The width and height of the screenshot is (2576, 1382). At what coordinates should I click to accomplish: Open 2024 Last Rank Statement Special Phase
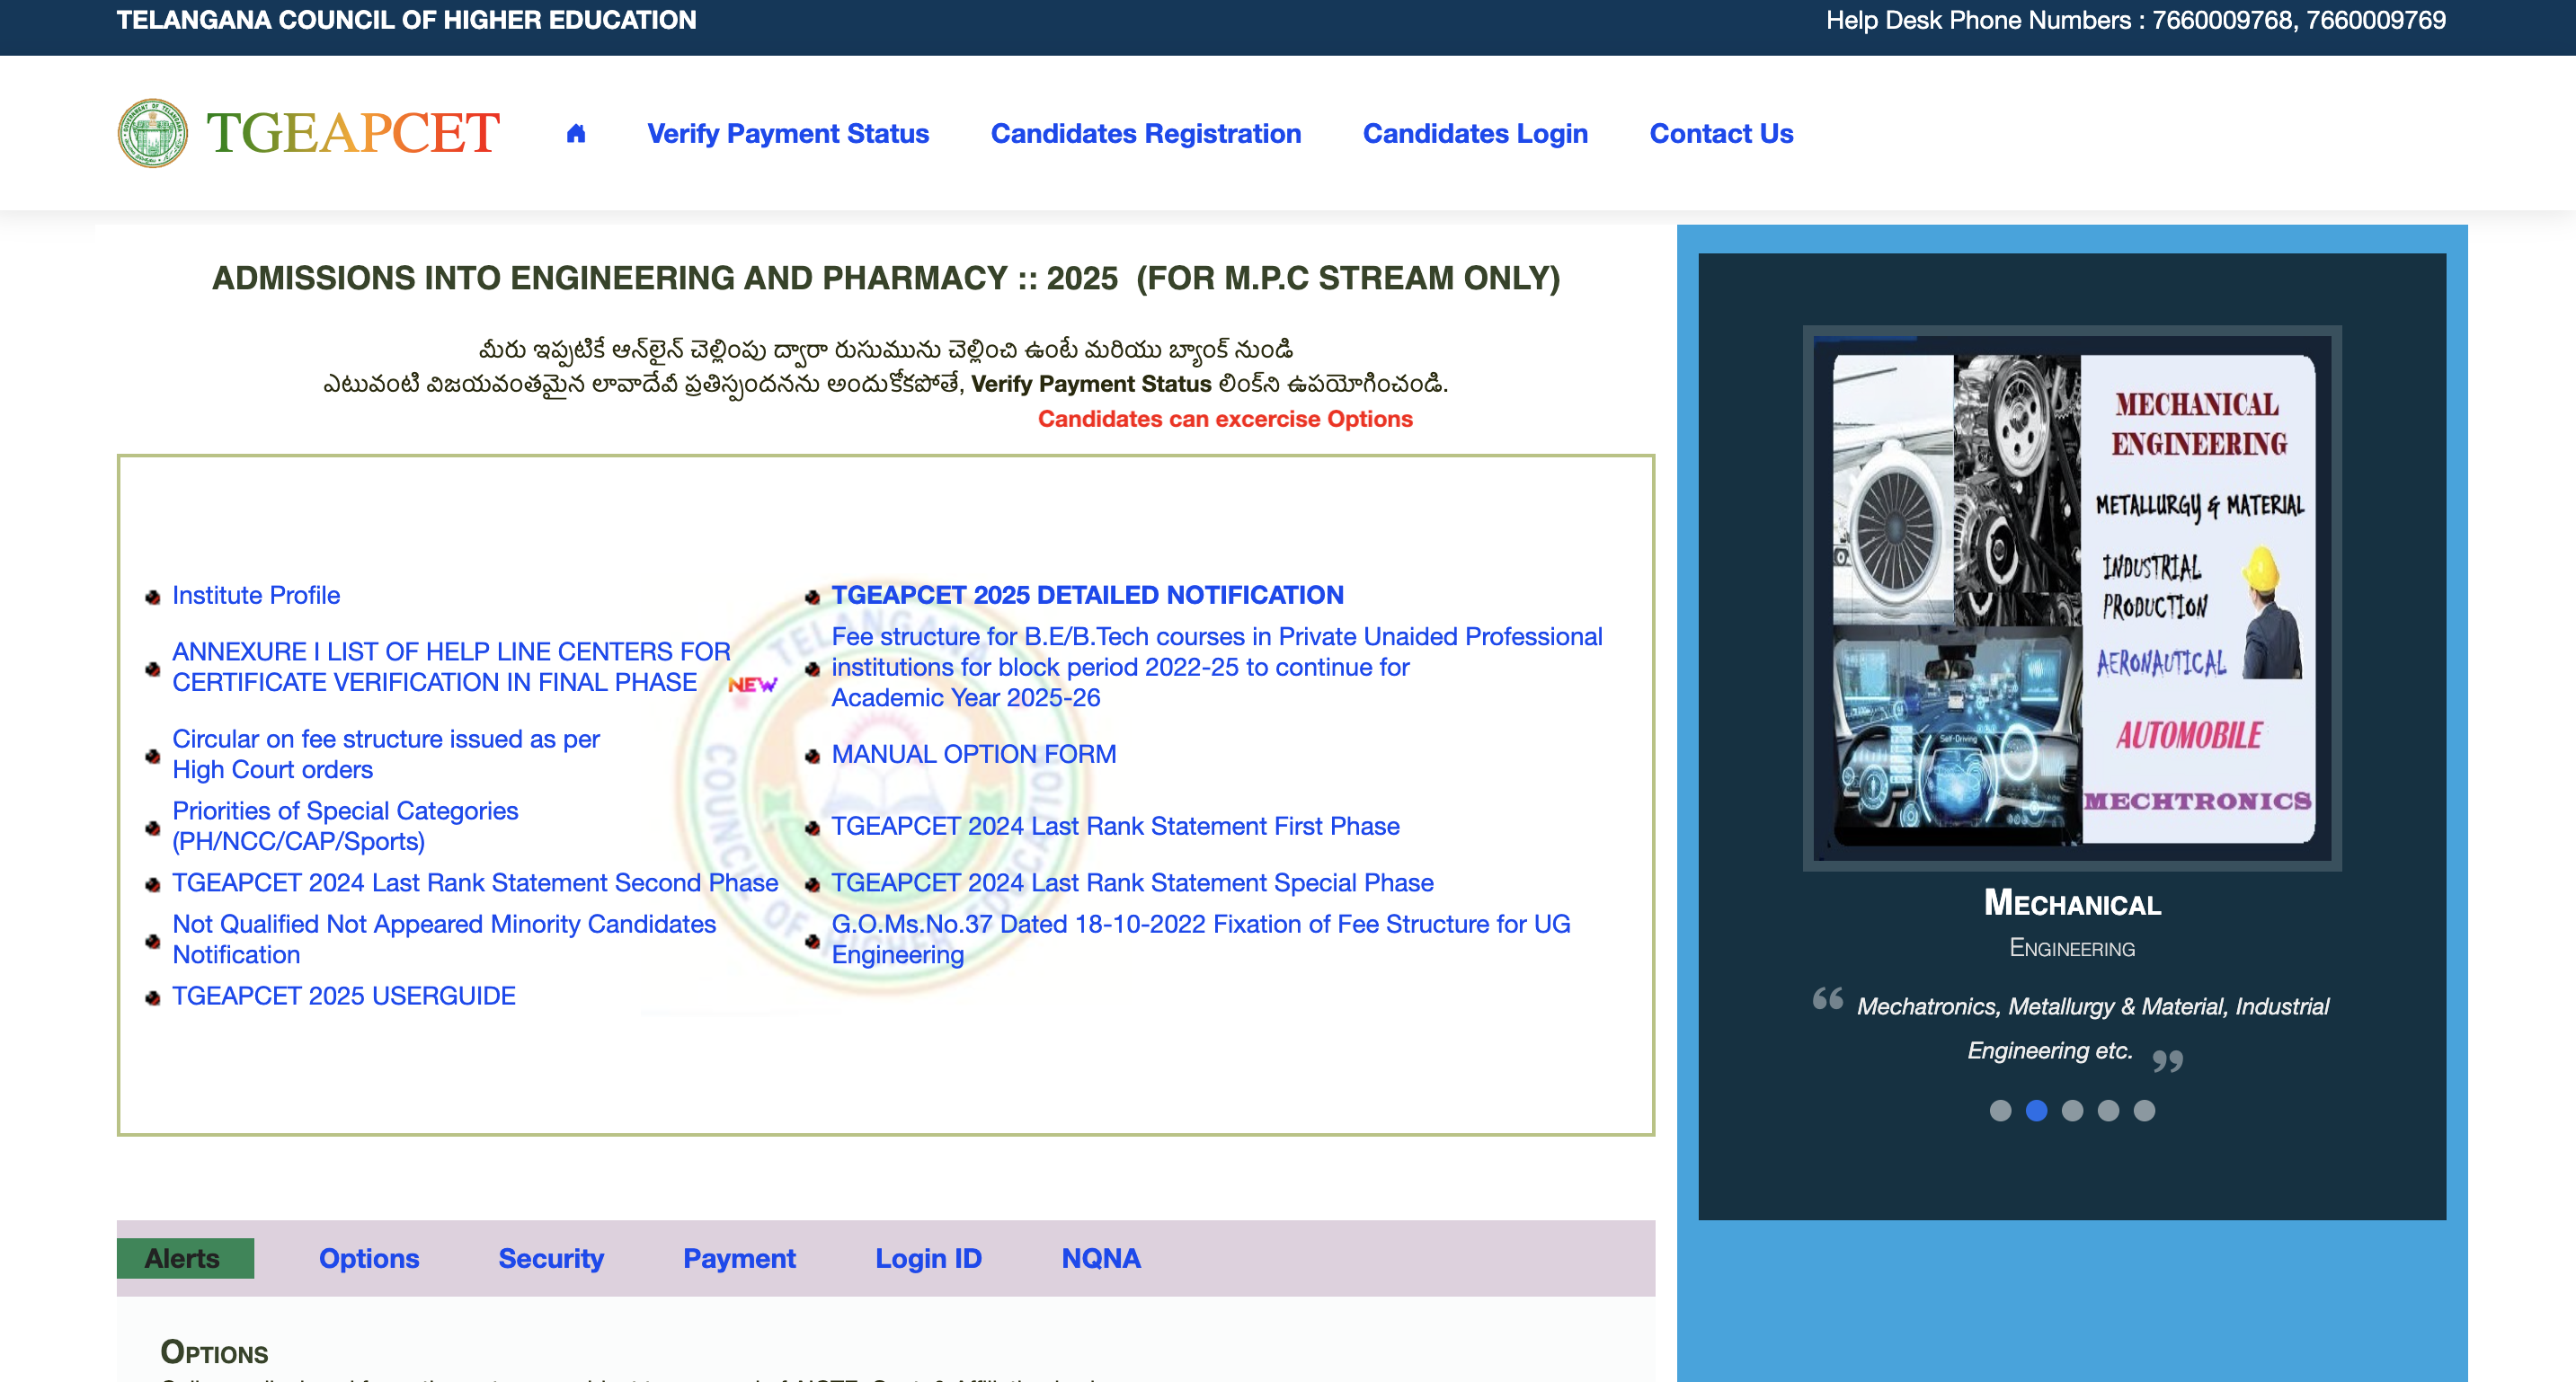click(1132, 883)
